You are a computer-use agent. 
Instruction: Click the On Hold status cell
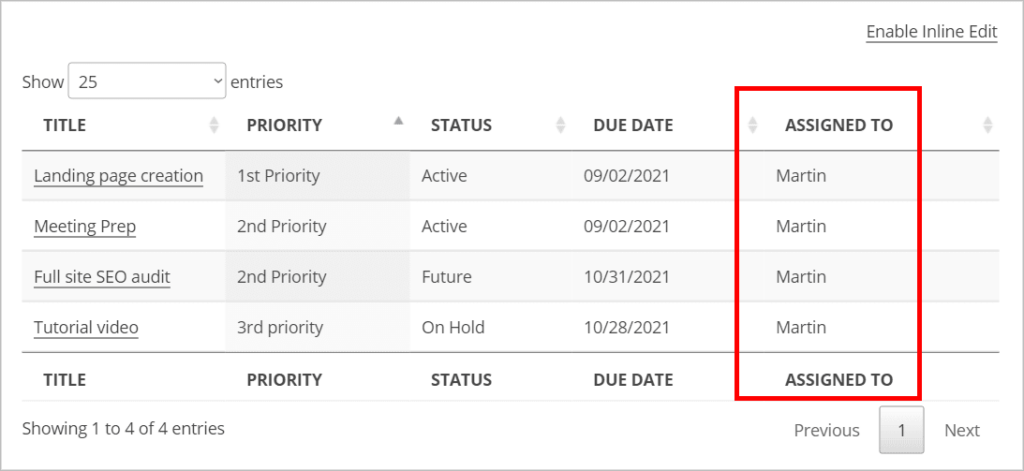point(453,327)
